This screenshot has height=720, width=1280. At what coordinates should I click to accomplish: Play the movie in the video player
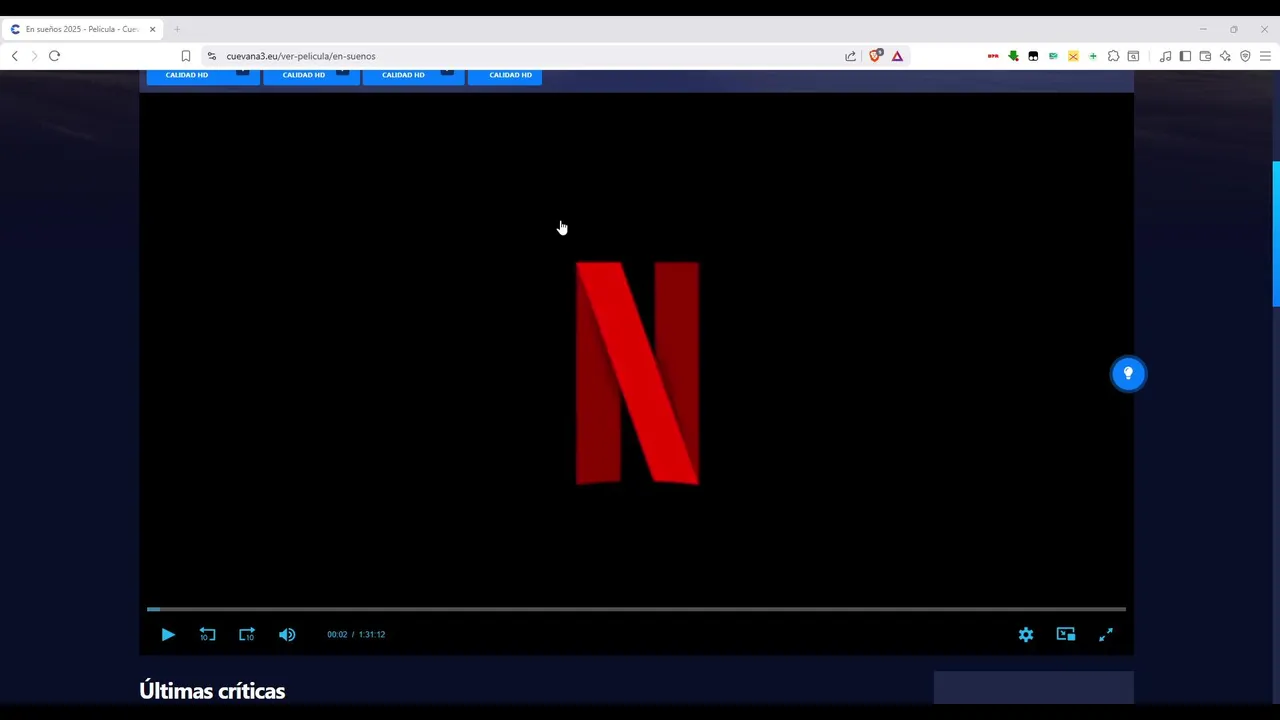(x=168, y=634)
